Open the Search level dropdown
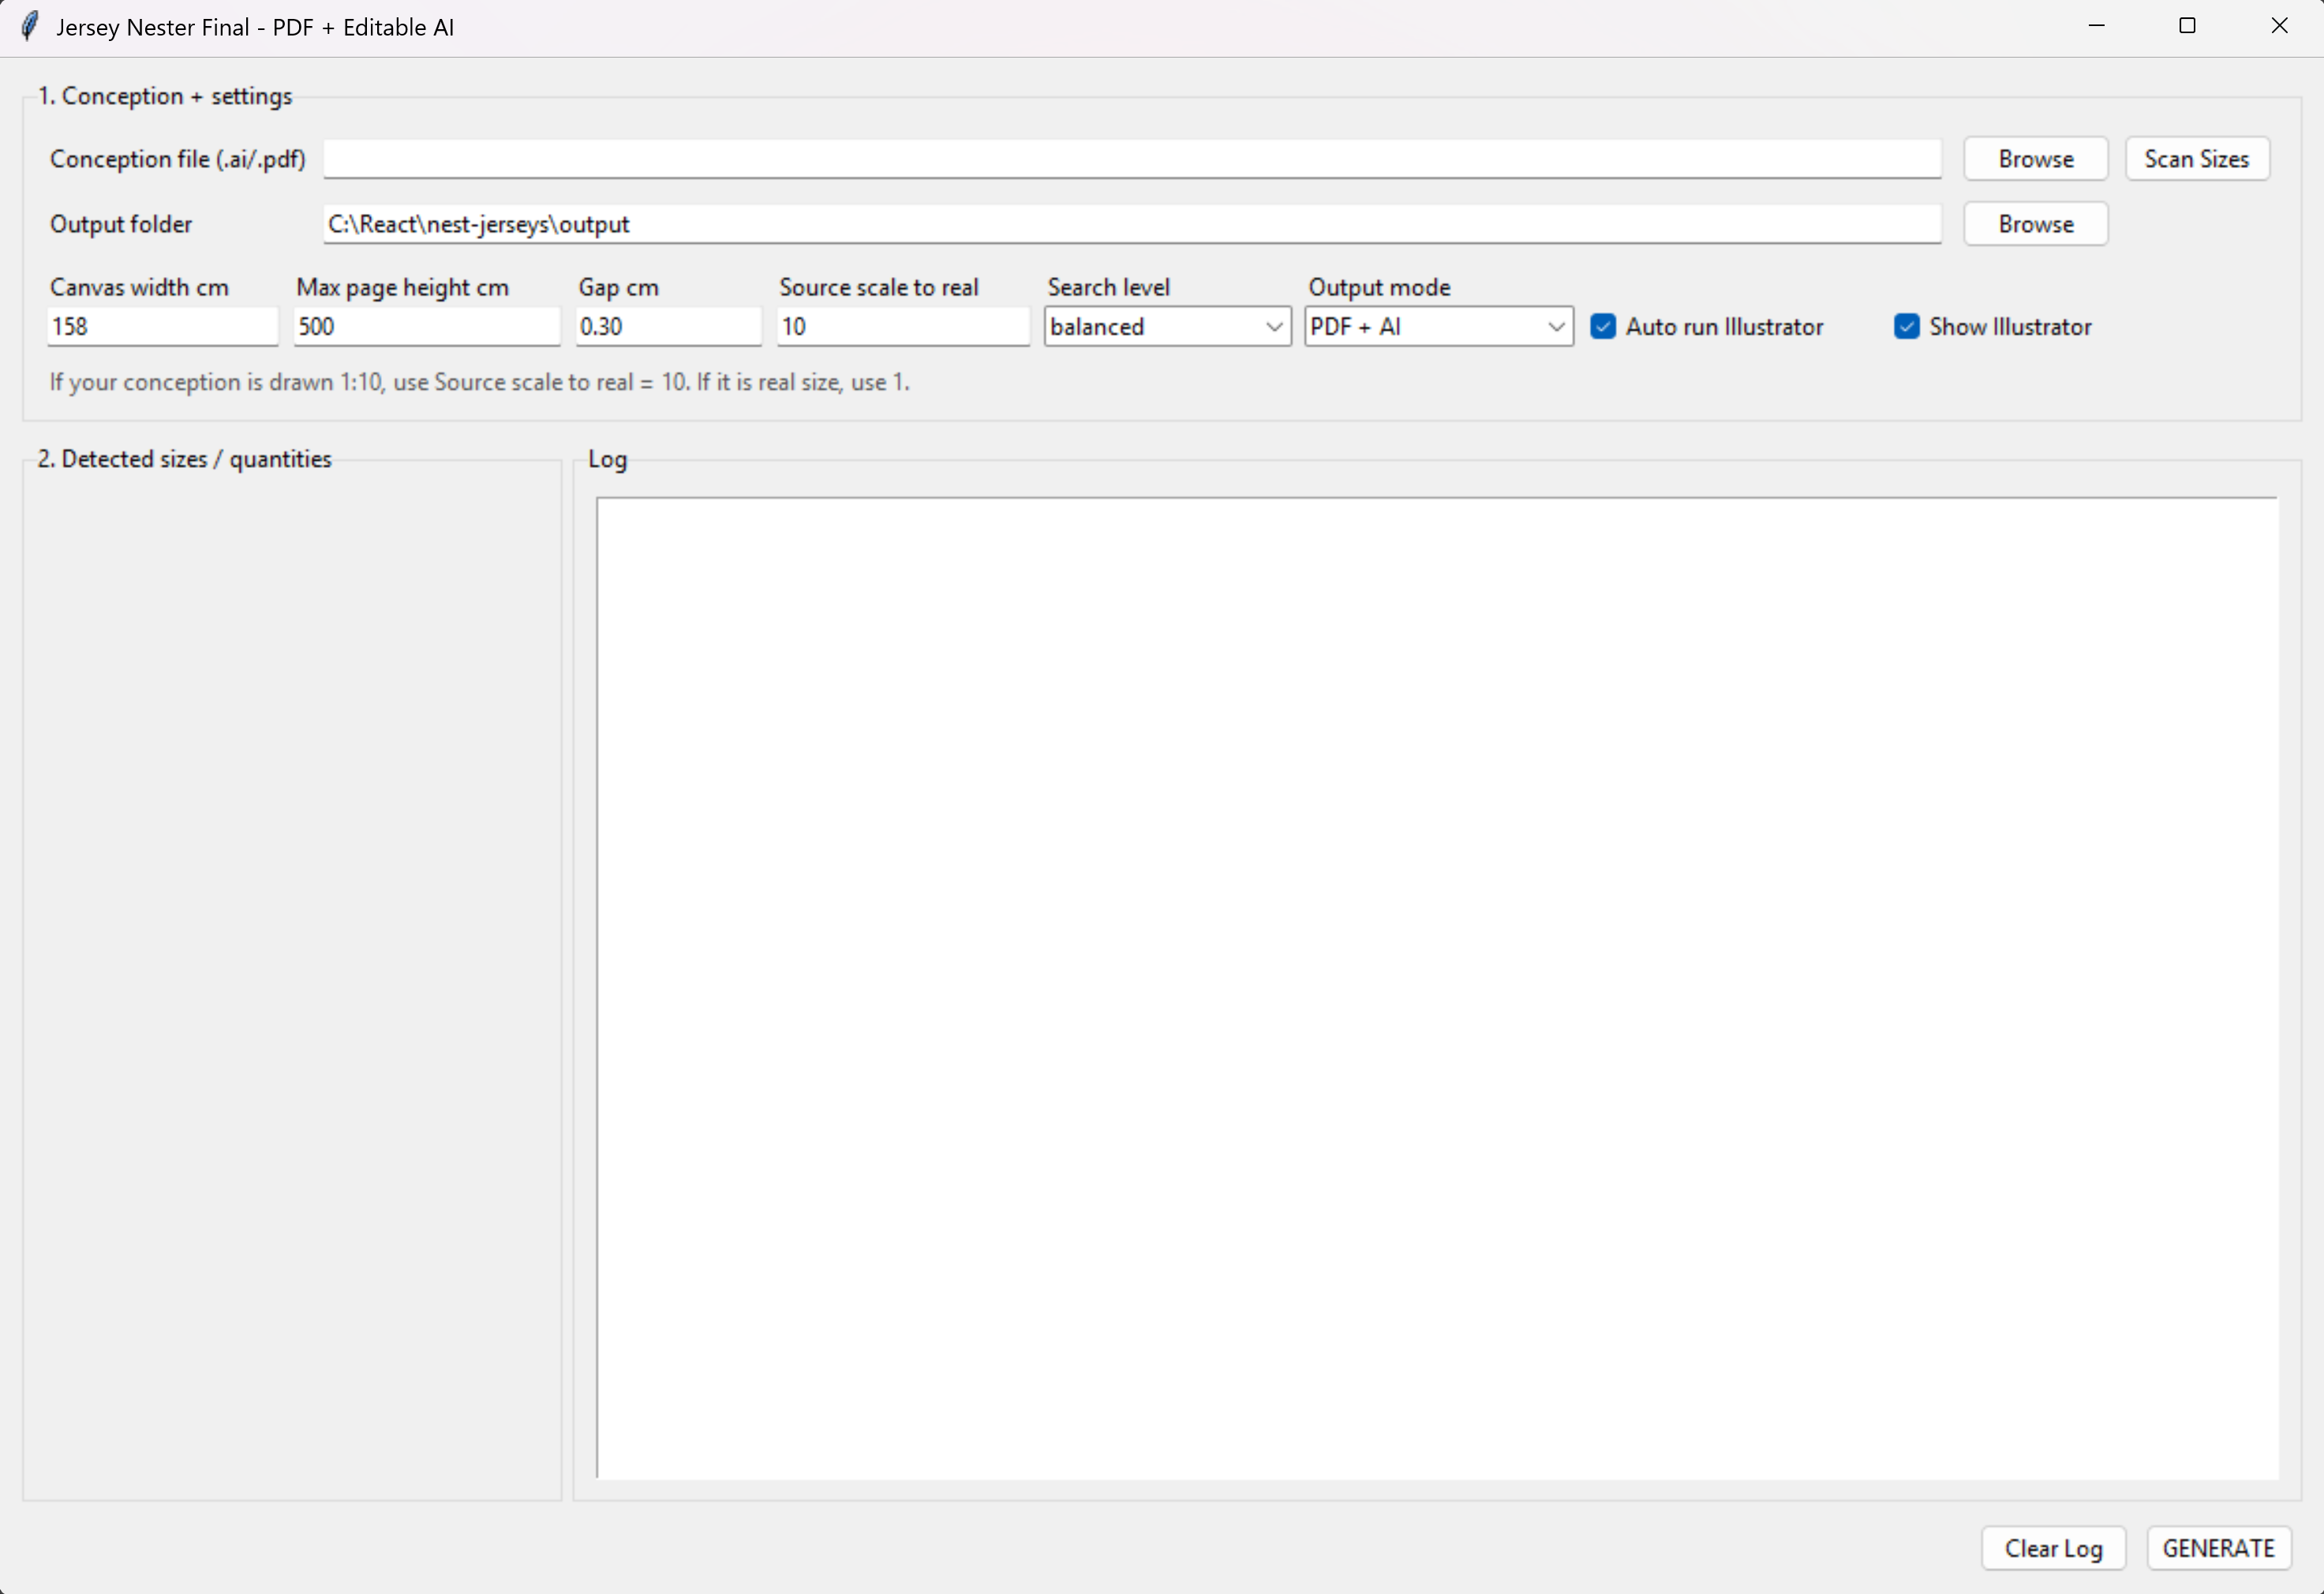Image resolution: width=2324 pixels, height=1594 pixels. [1167, 326]
